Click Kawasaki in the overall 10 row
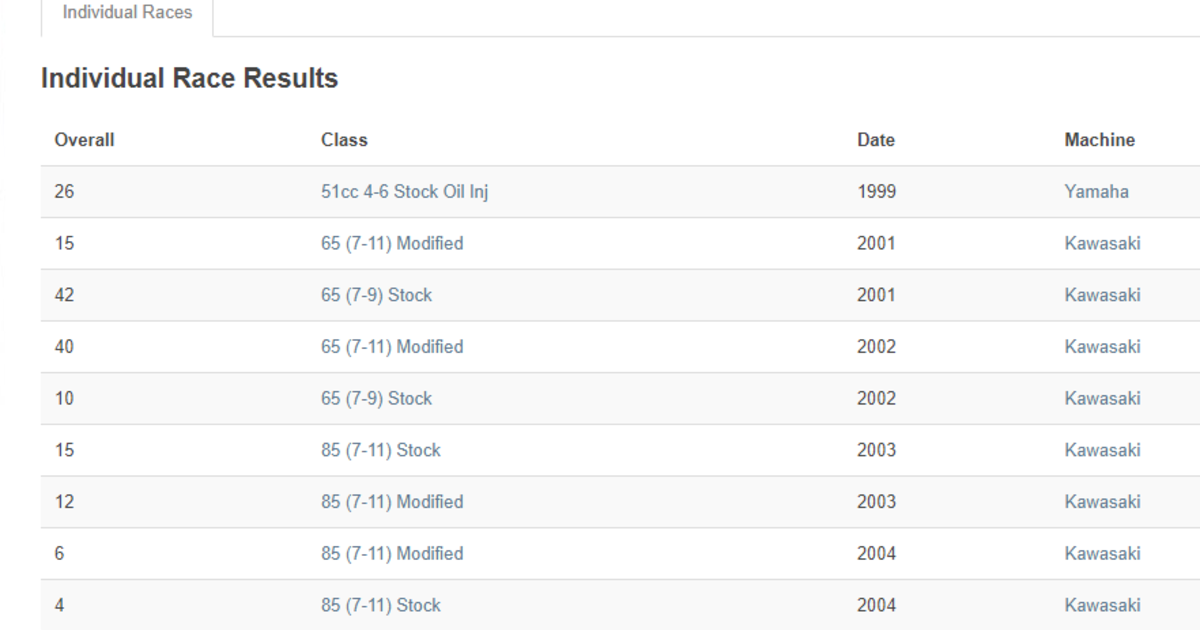Screen dimensions: 1200x630 (x=1102, y=399)
